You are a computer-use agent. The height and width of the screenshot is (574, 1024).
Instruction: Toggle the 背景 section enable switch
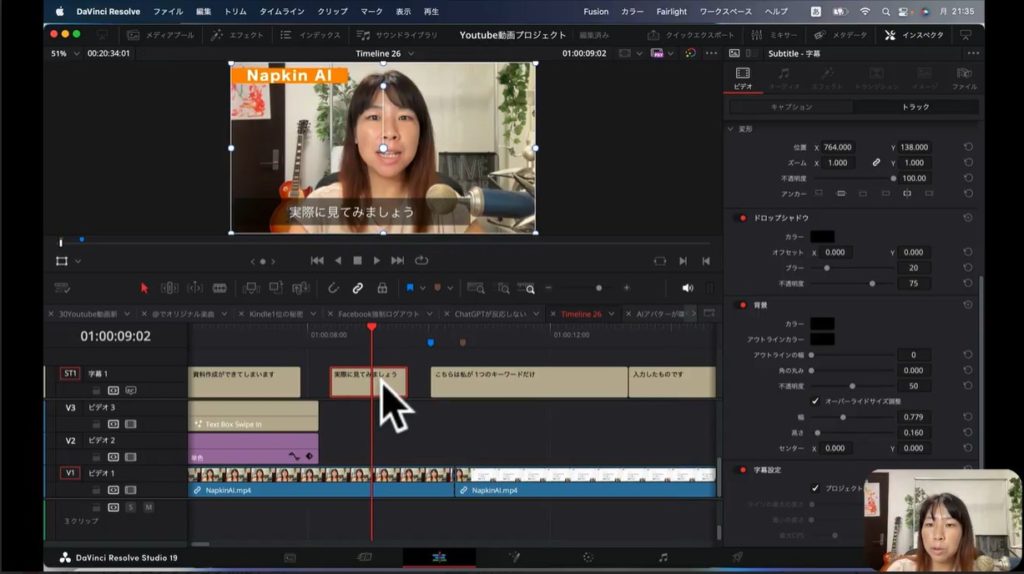tap(741, 305)
